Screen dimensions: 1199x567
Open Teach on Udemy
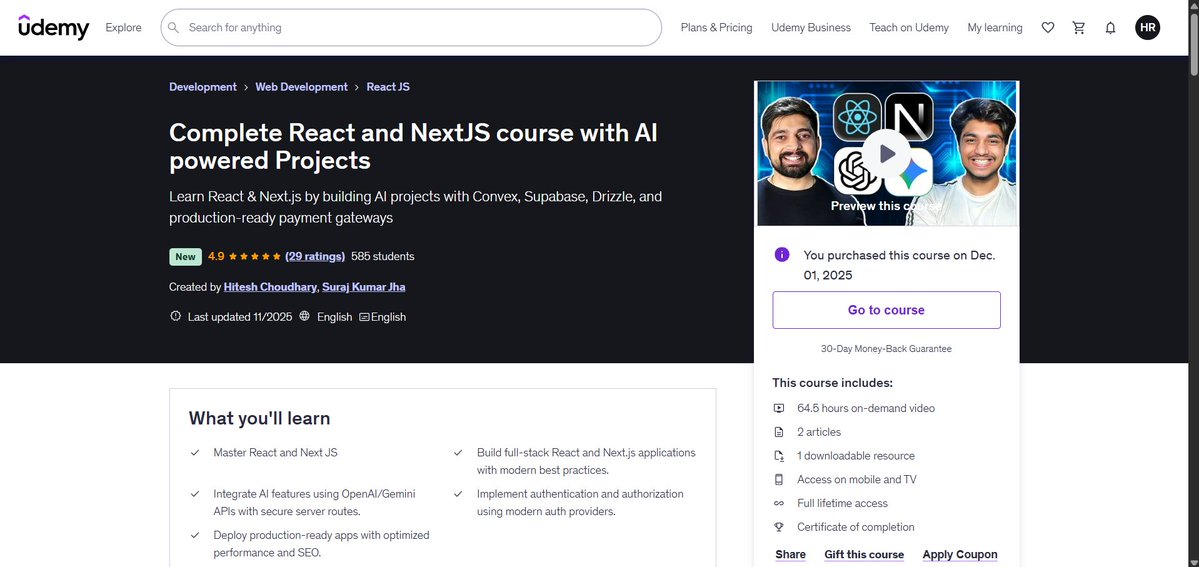909,28
